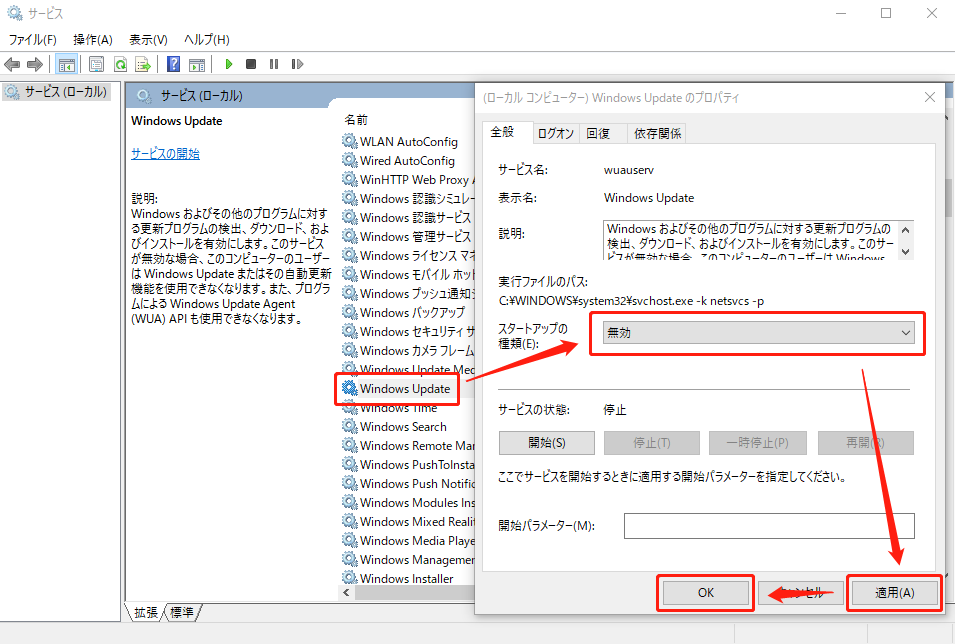Click the Back arrow in the toolbar
Viewport: 955px width, 644px height.
[12, 64]
